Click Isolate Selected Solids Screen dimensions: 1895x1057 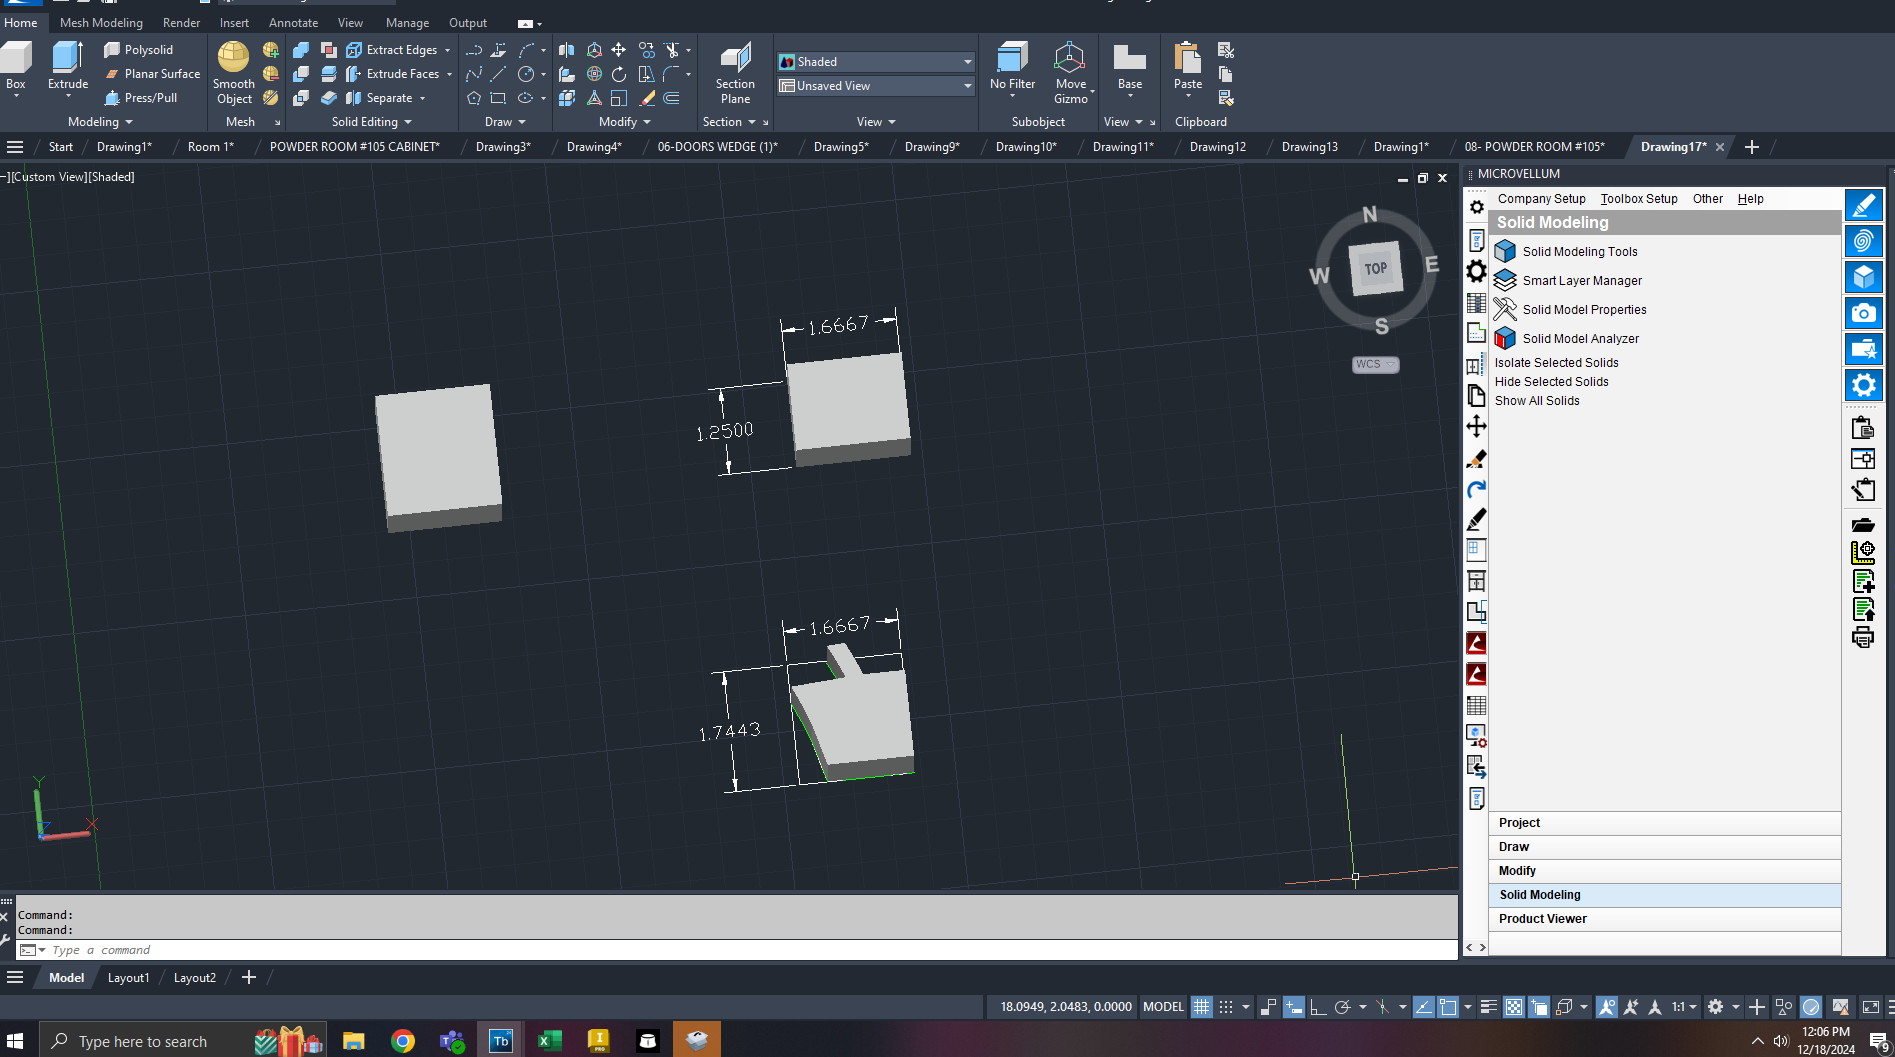click(1556, 363)
